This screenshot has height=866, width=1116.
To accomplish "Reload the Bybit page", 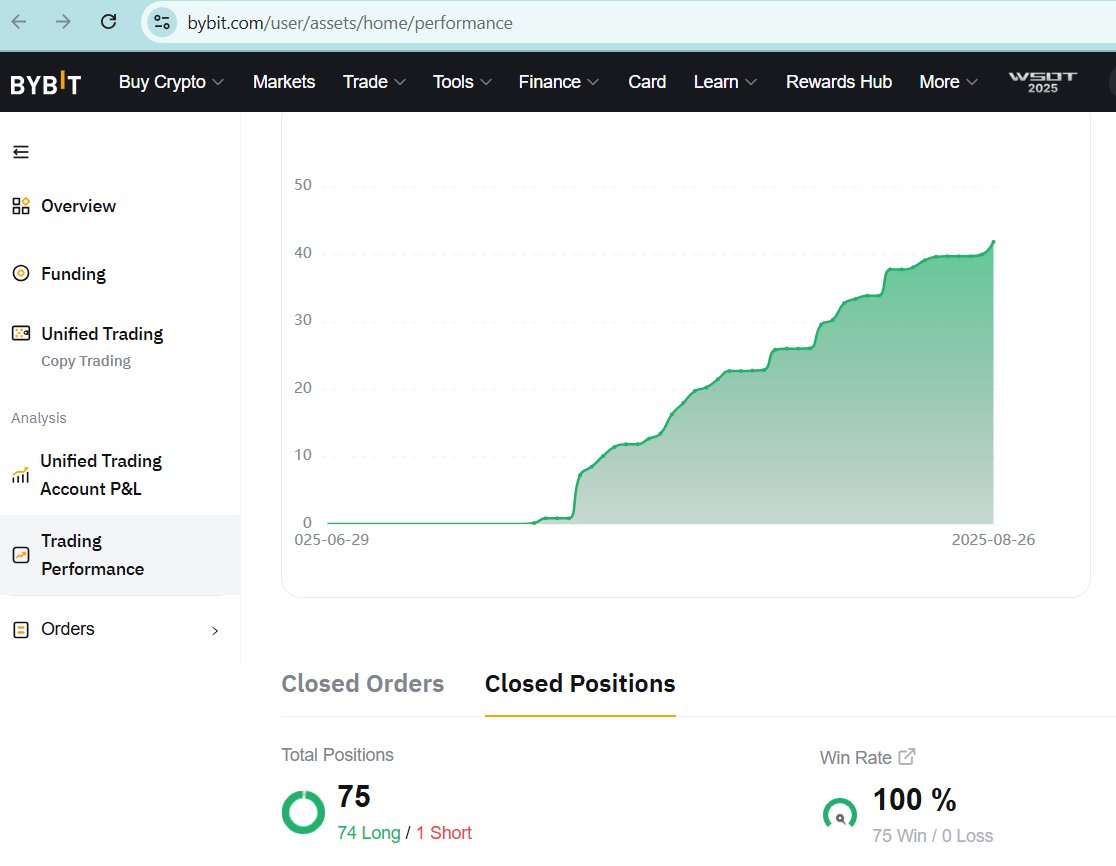I will (x=108, y=22).
